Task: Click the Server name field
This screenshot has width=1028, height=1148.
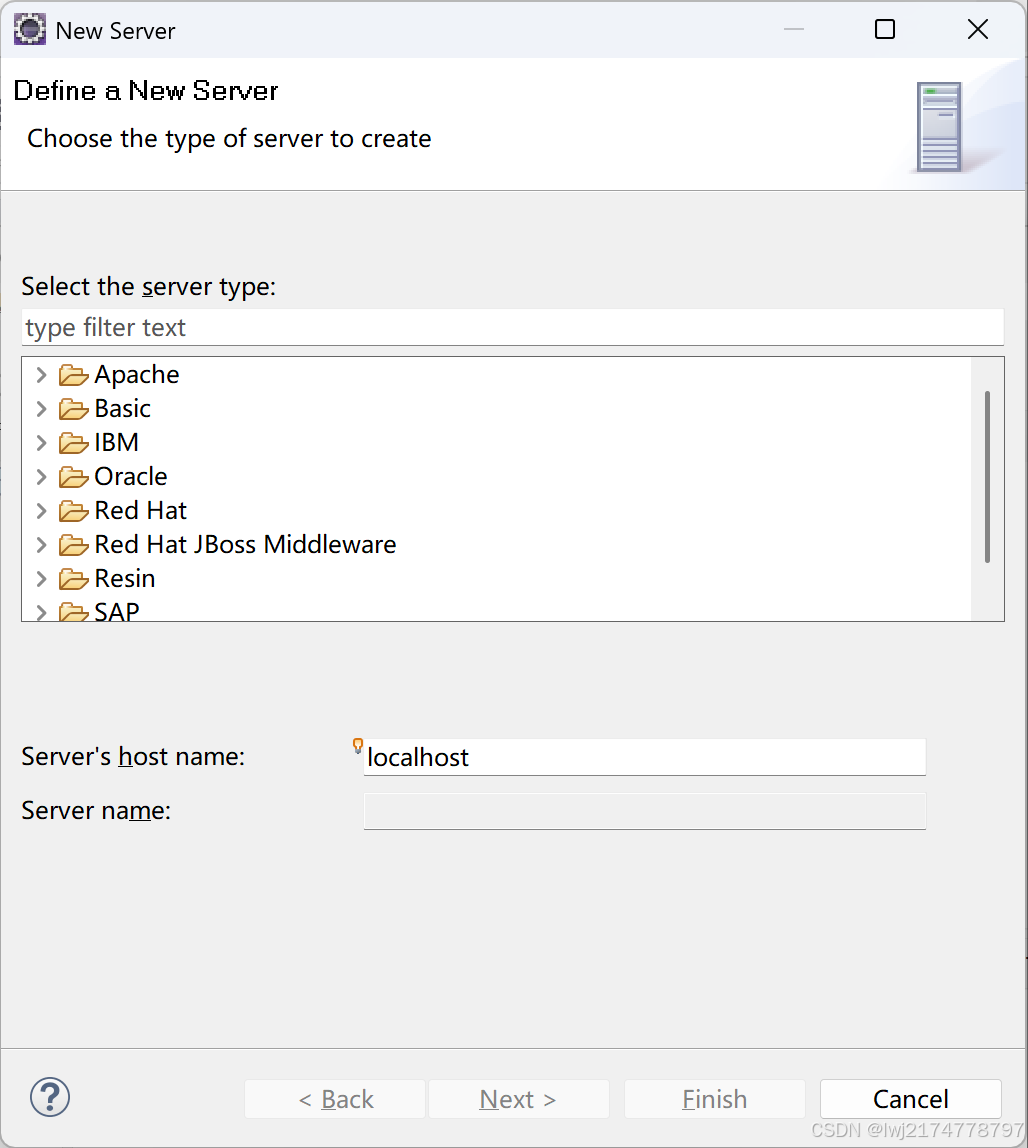Action: (644, 811)
